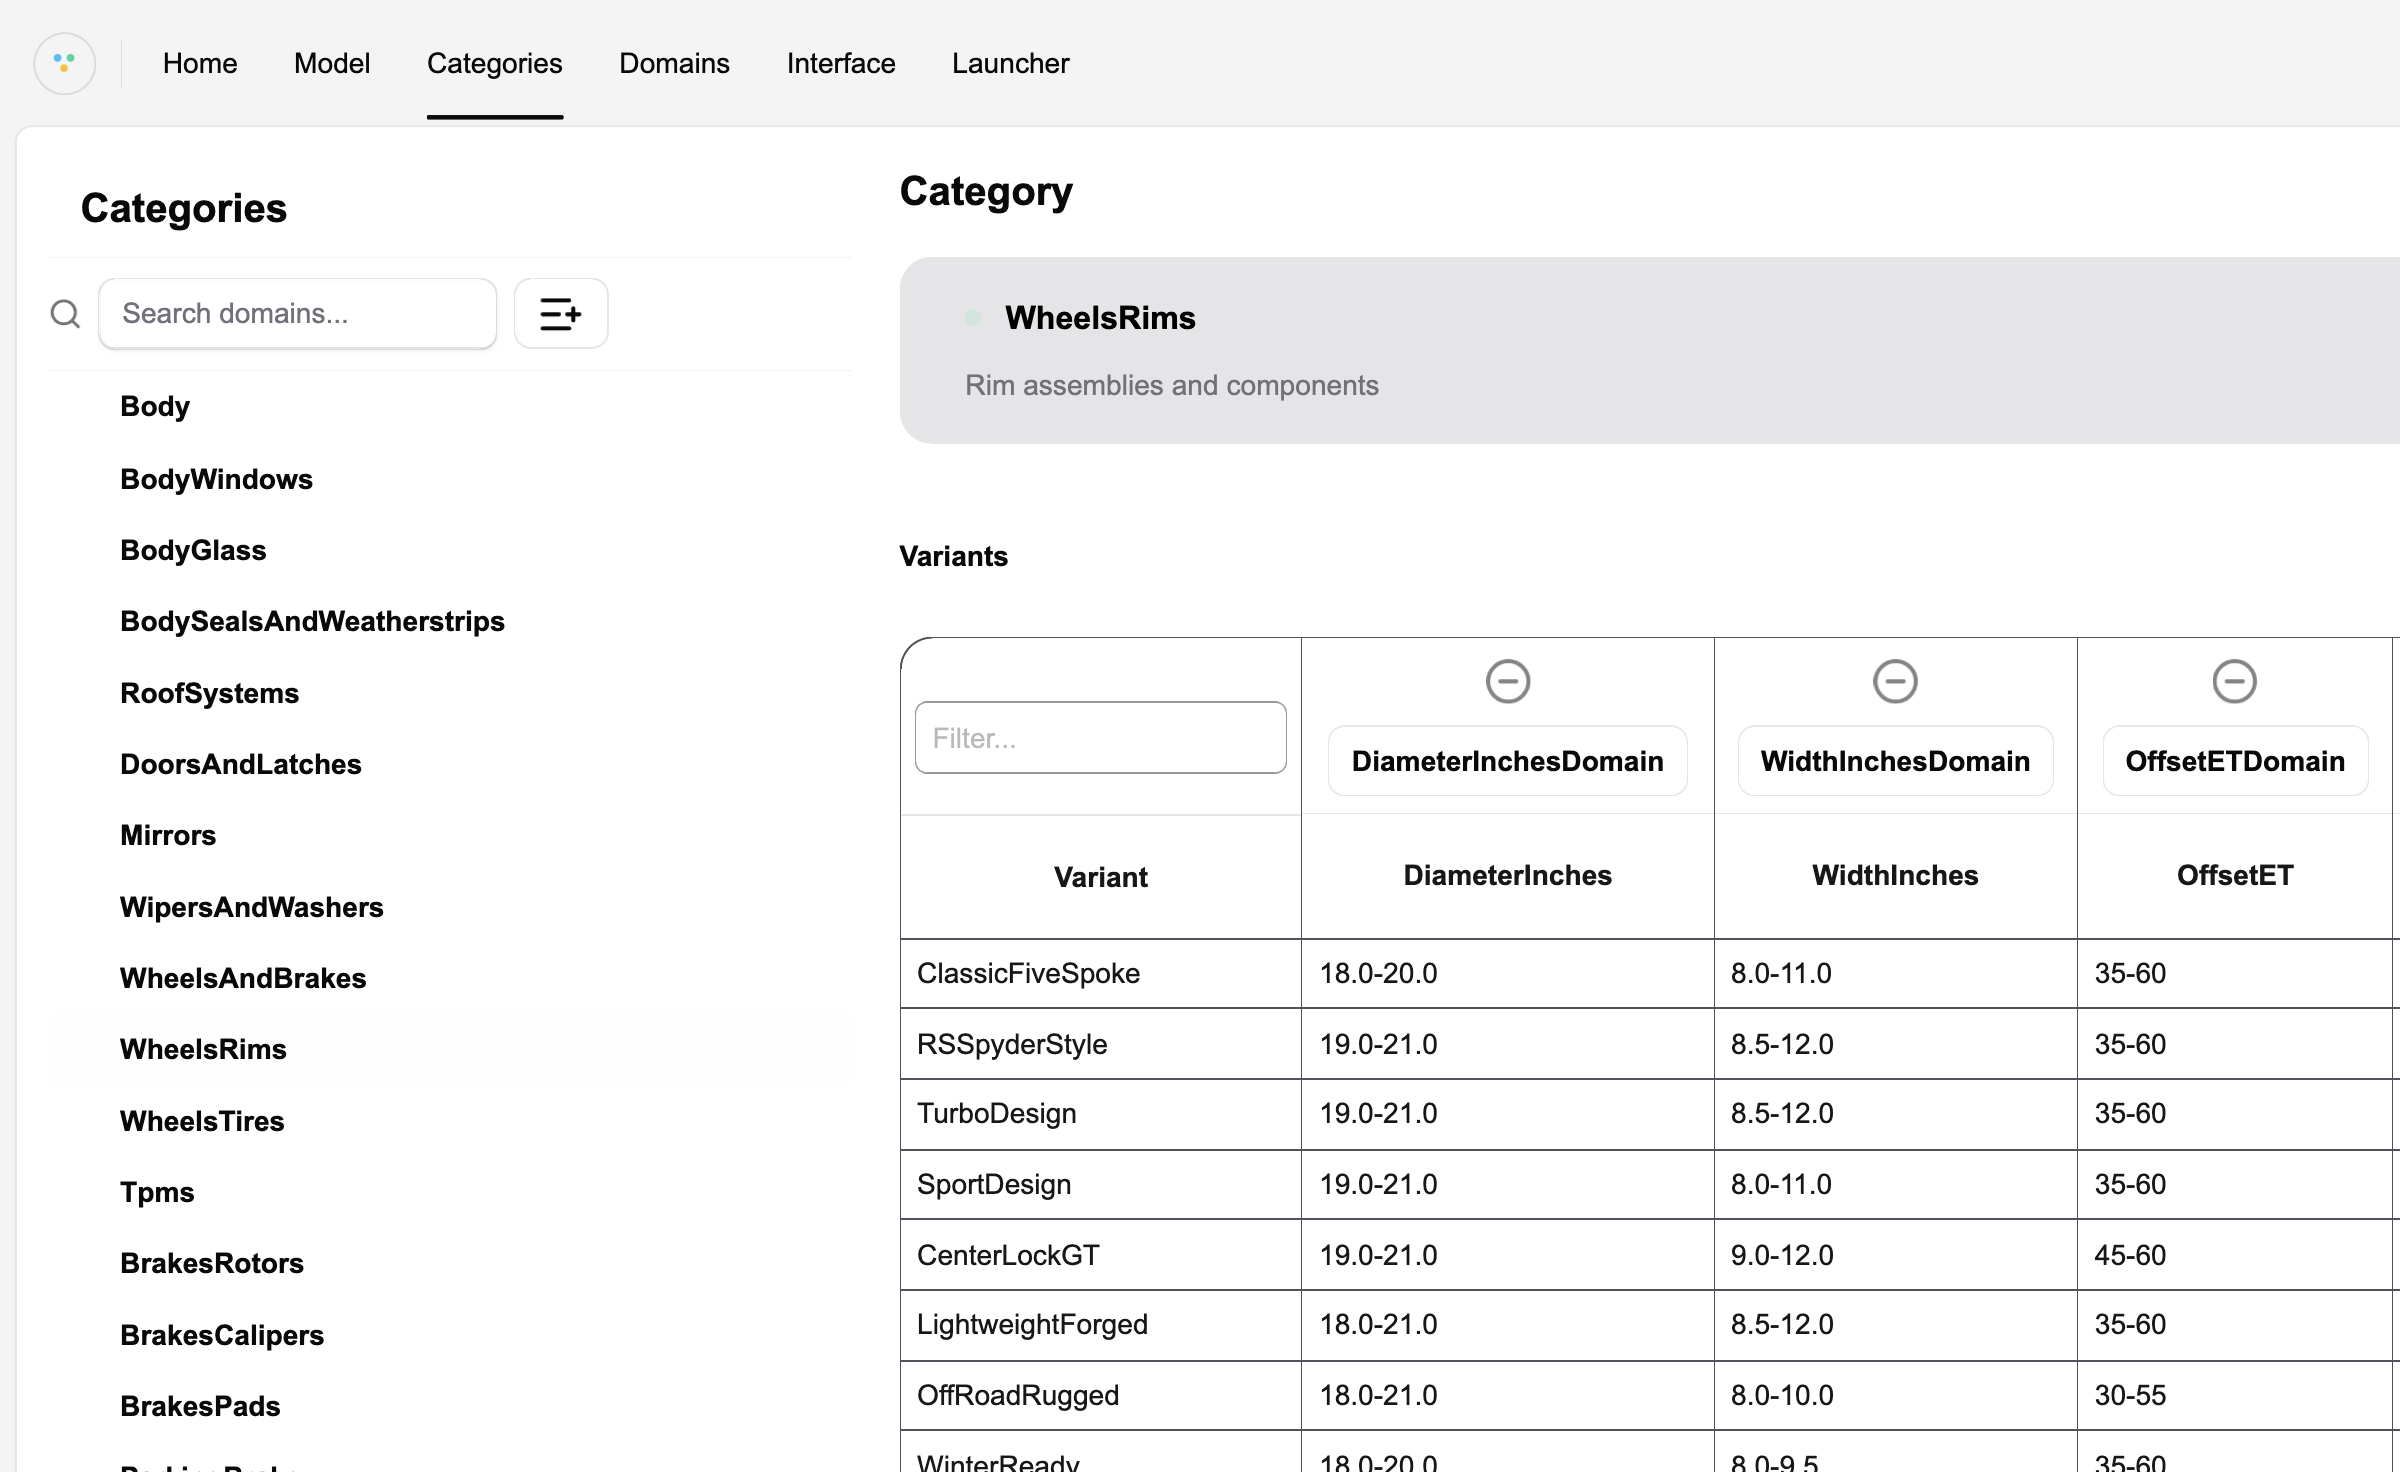Click the search magnifier icon
The width and height of the screenshot is (2400, 1472).
coord(65,314)
